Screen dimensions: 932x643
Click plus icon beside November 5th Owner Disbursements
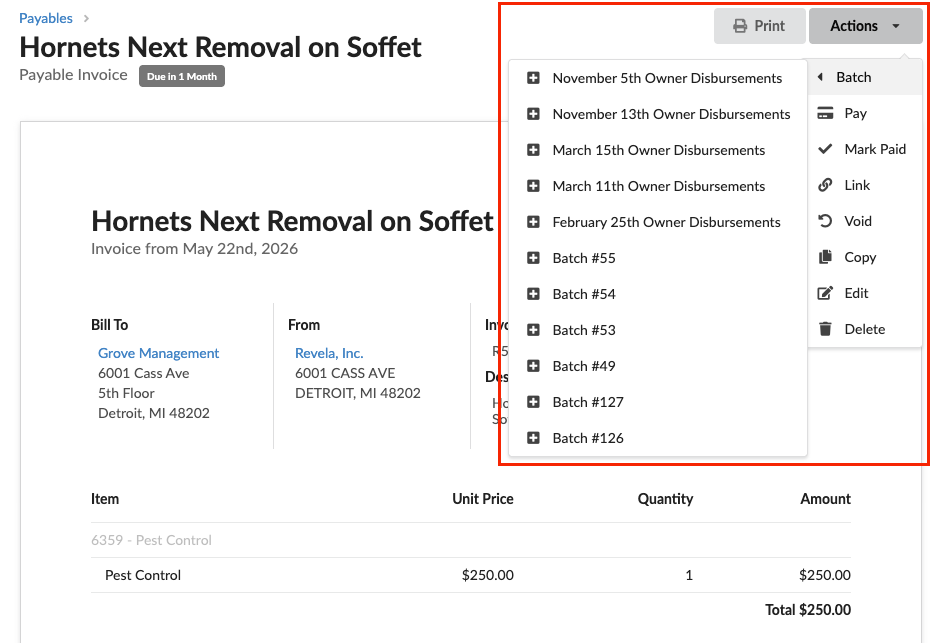[533, 78]
